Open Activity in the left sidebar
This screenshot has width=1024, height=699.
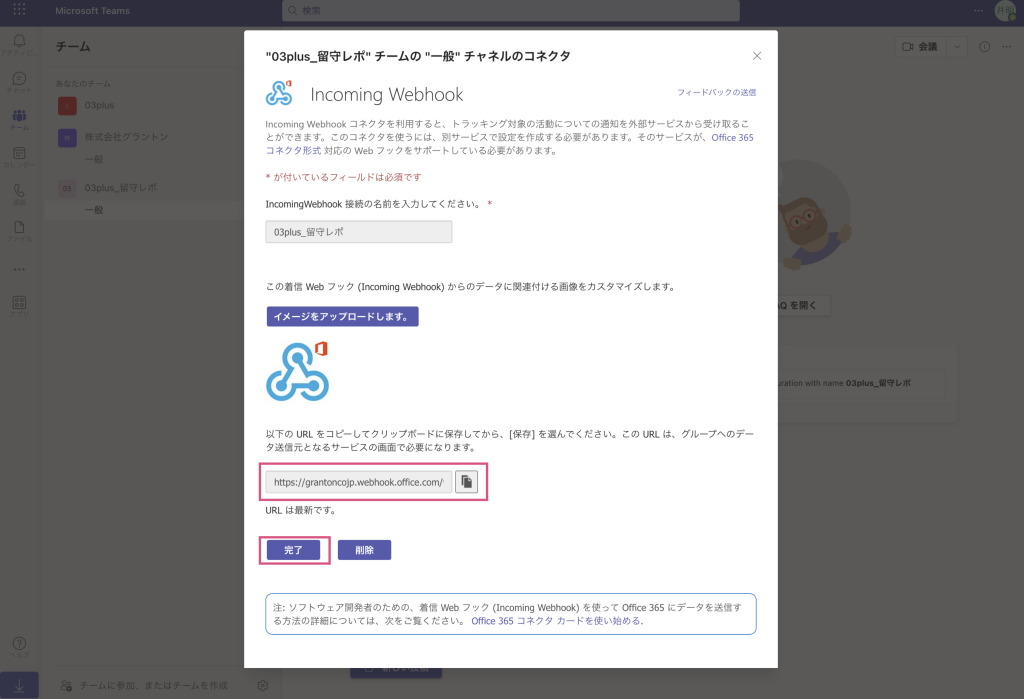click(19, 43)
